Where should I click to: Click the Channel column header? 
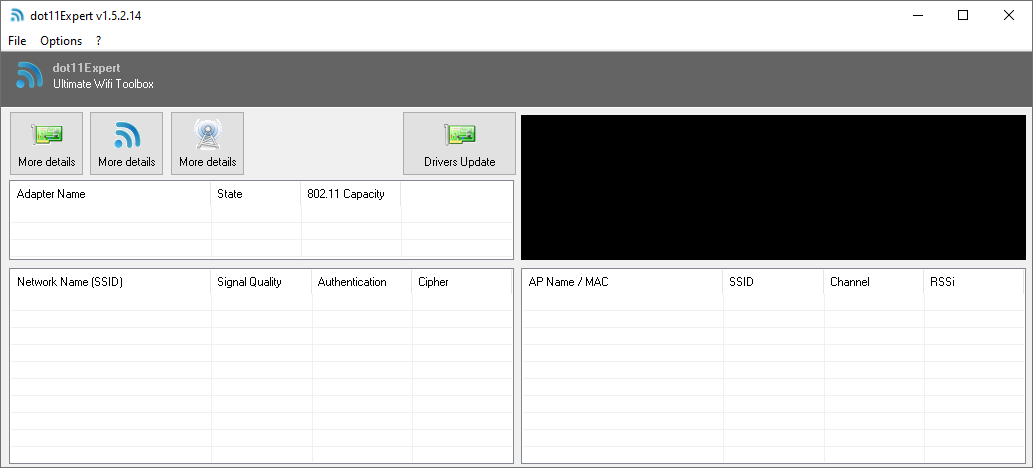(x=874, y=282)
